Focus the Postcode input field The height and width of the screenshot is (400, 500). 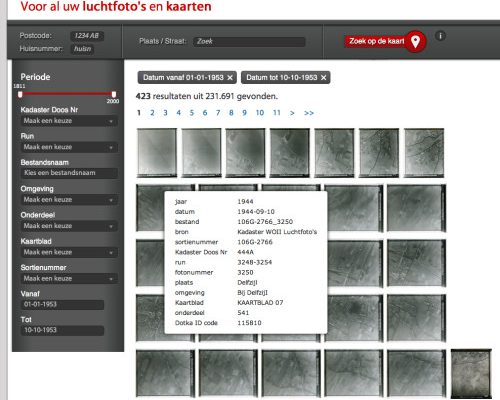coord(87,36)
